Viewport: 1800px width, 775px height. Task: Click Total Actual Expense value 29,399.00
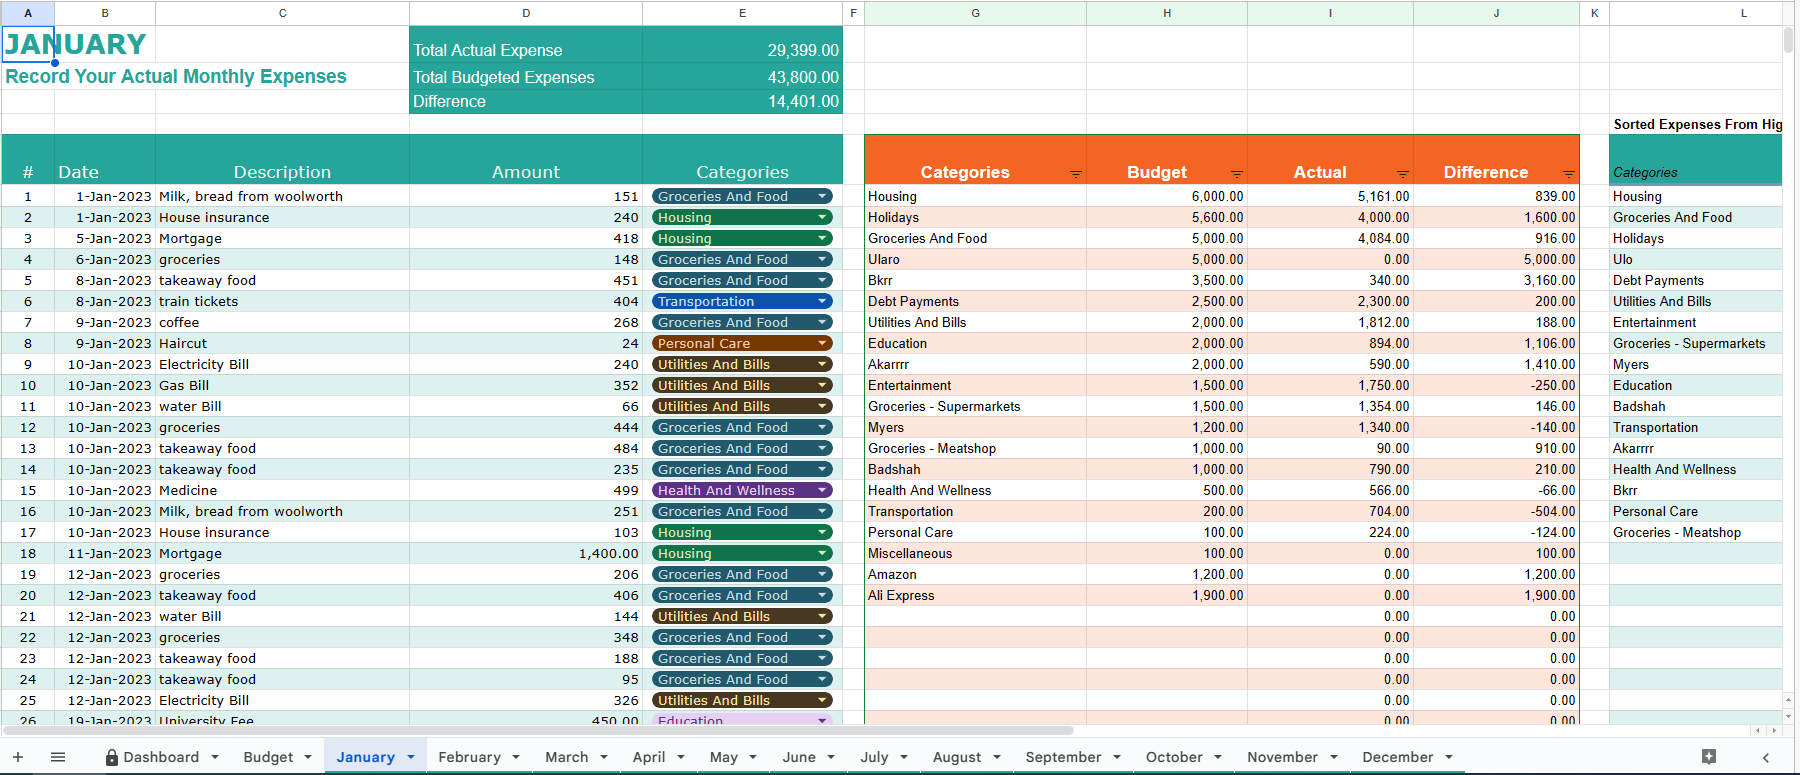[x=803, y=50]
